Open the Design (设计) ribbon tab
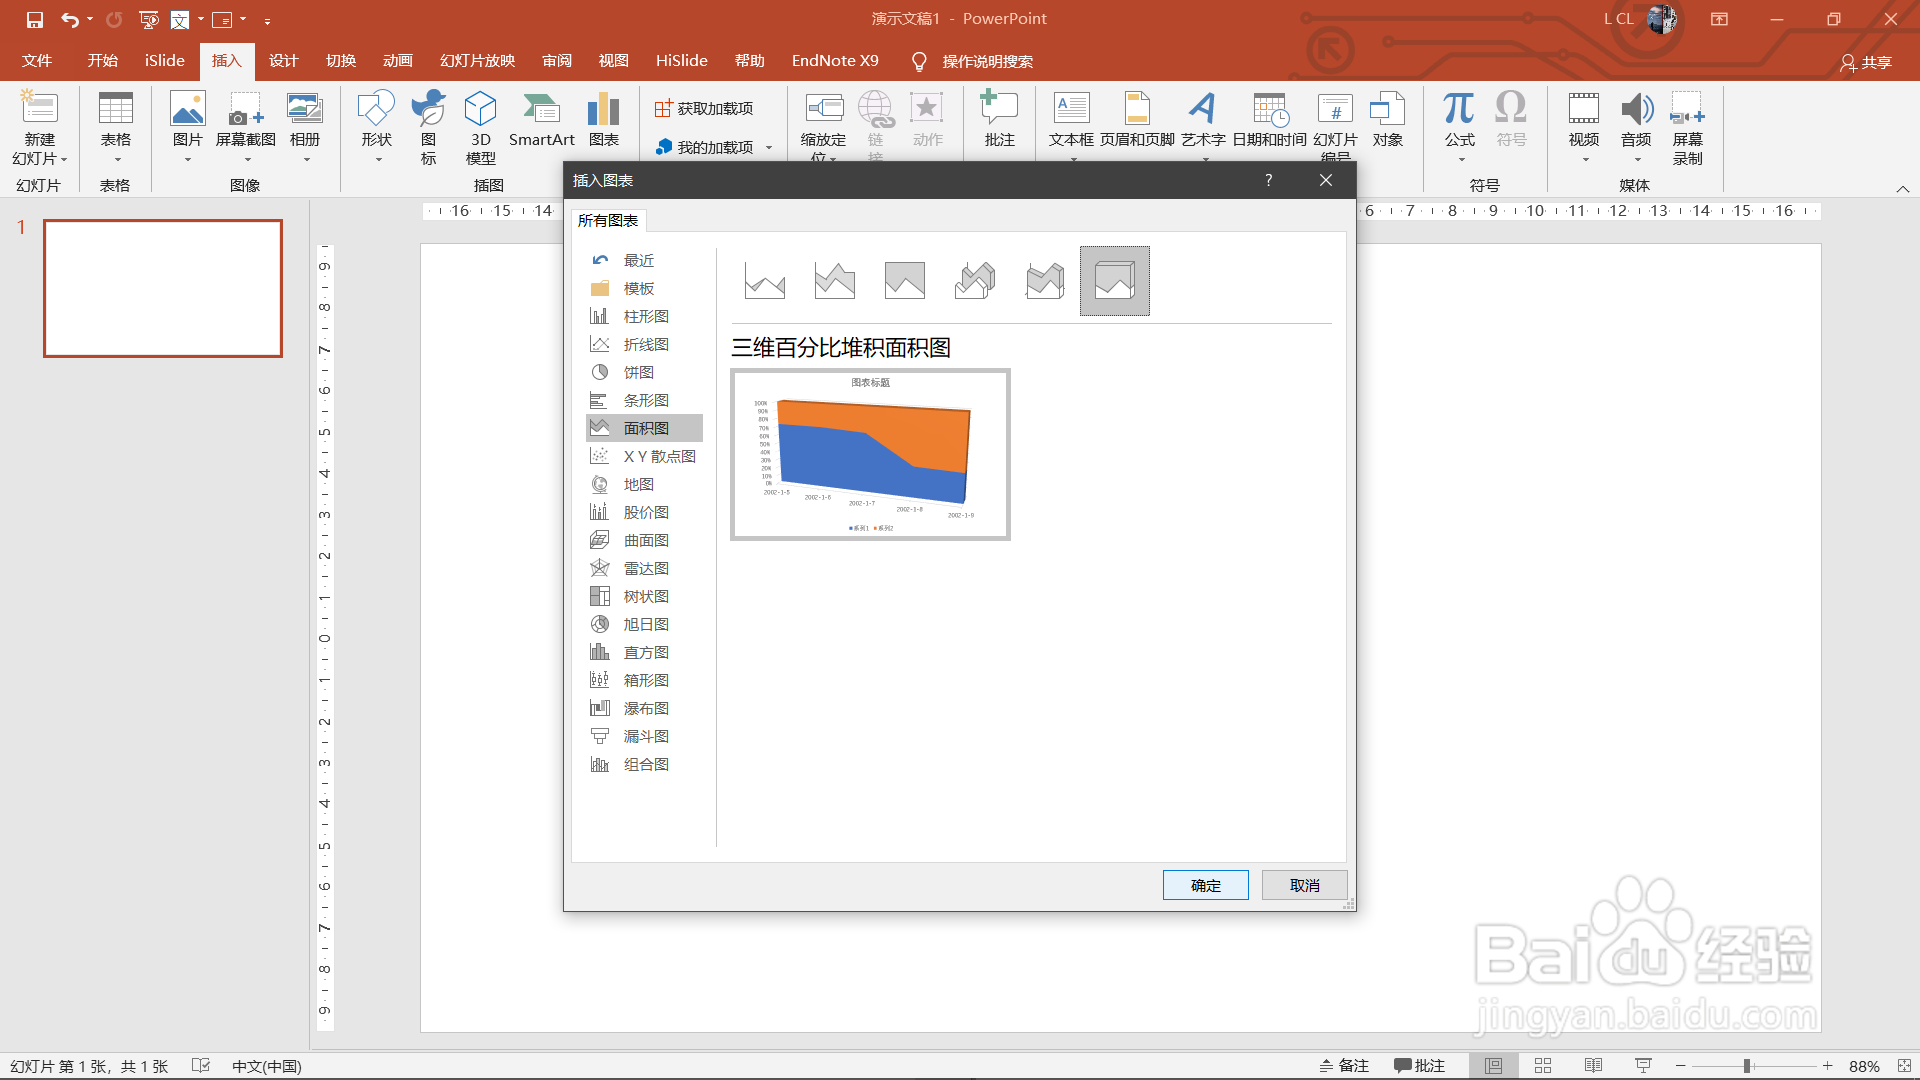Image resolution: width=1920 pixels, height=1080 pixels. [x=283, y=61]
